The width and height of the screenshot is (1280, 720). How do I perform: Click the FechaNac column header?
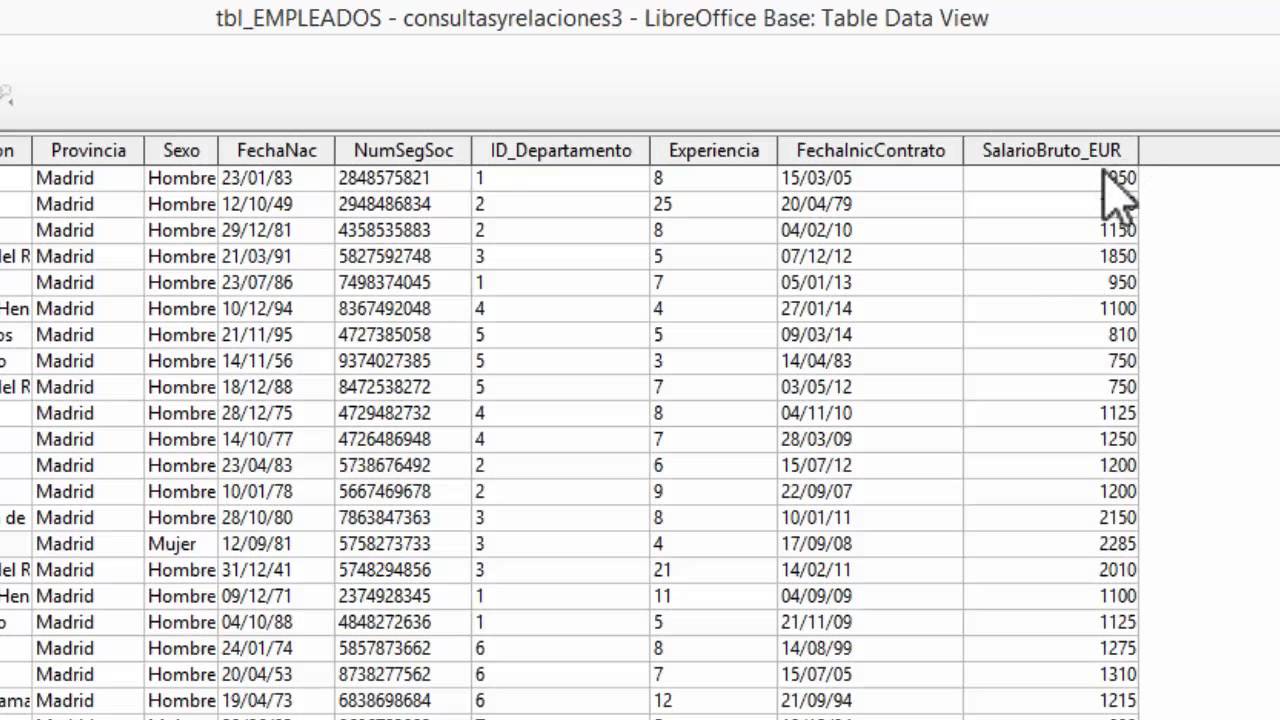coord(276,150)
